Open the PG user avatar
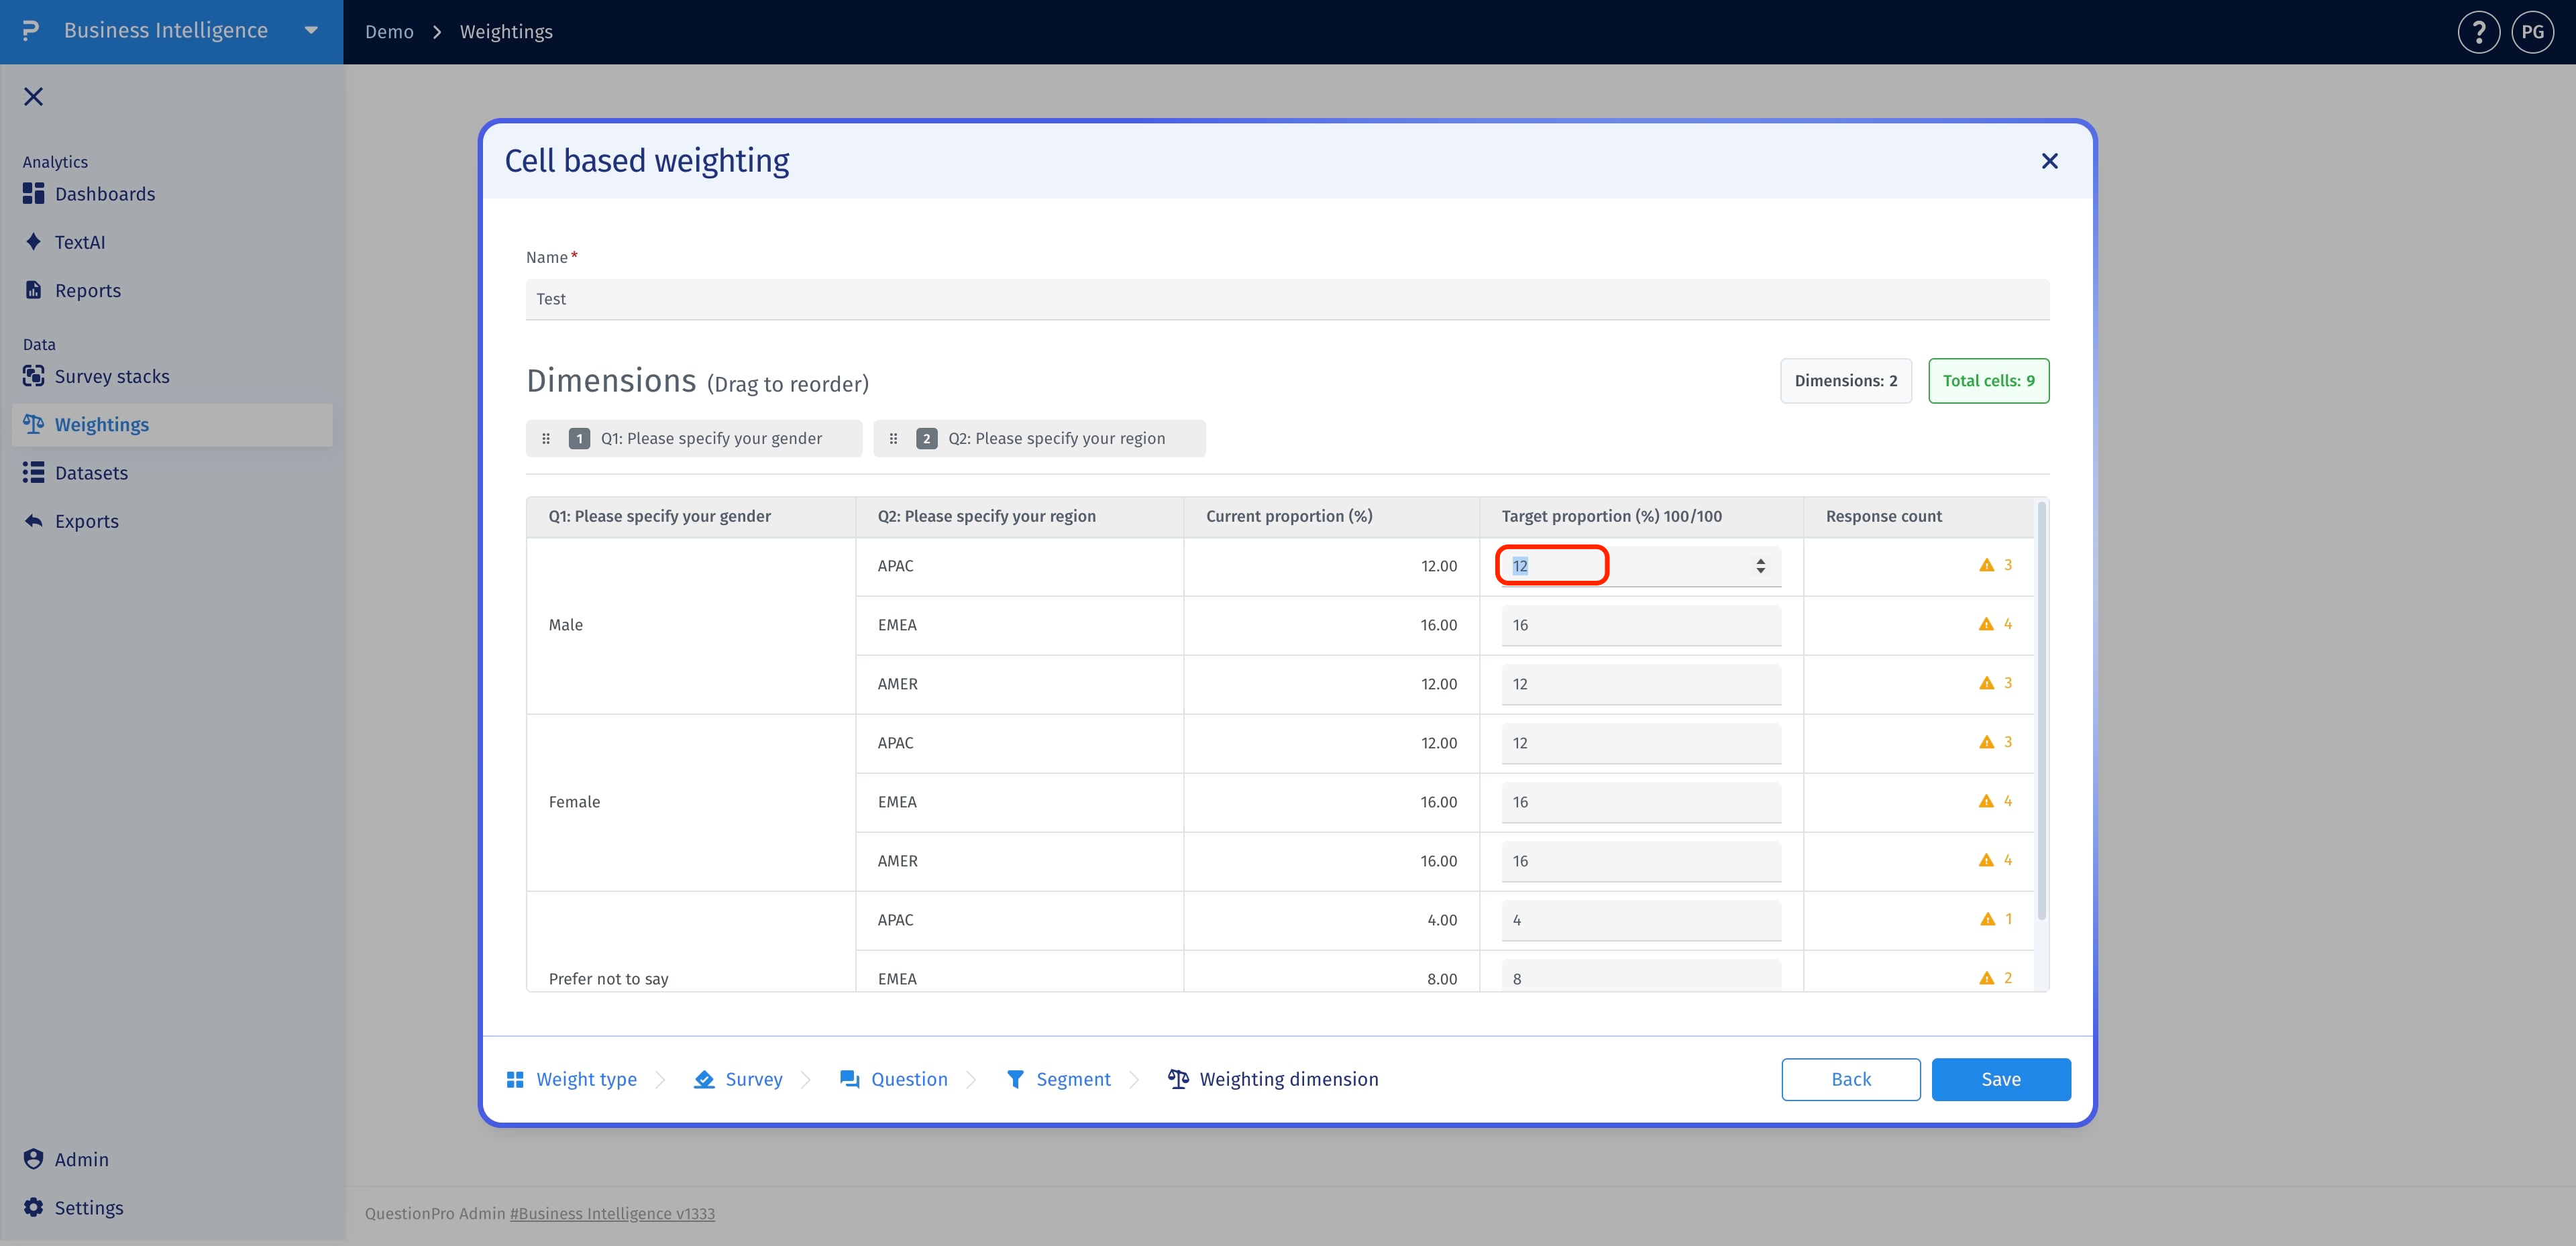The image size is (2576, 1246). tap(2532, 32)
